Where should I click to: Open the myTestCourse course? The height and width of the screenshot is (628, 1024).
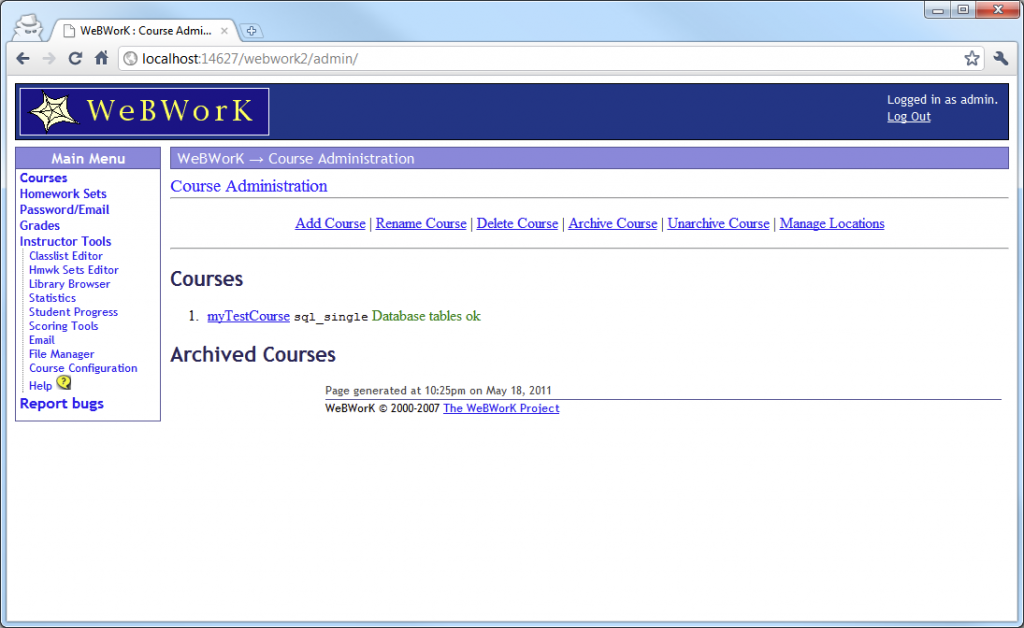coord(248,316)
